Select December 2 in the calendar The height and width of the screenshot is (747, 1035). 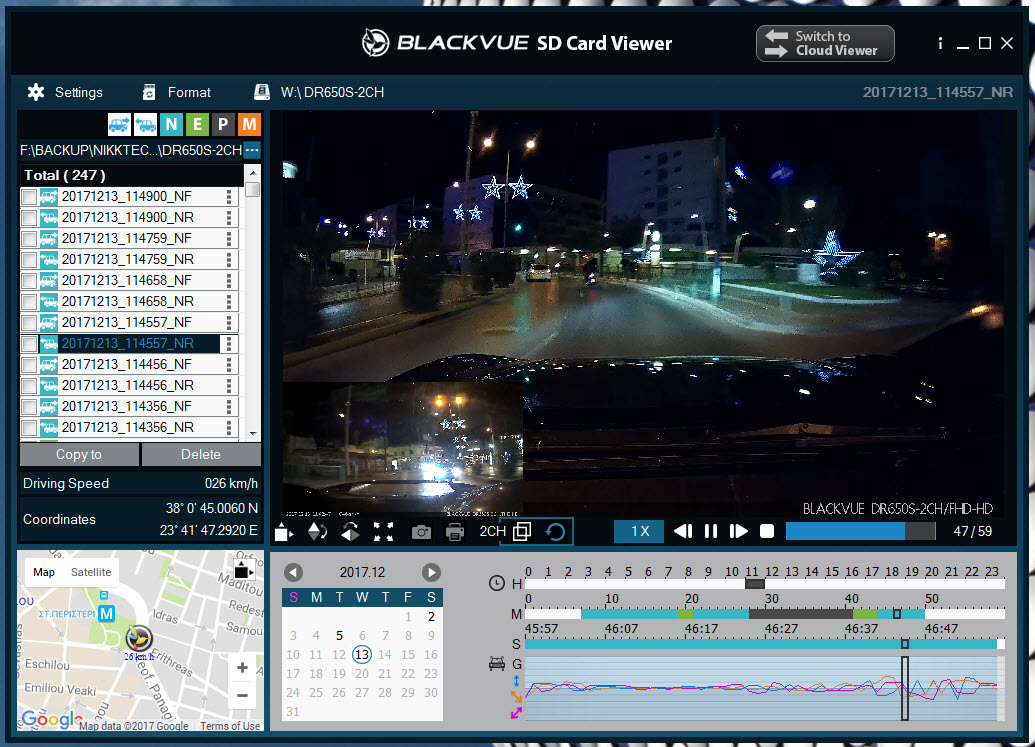pos(431,616)
